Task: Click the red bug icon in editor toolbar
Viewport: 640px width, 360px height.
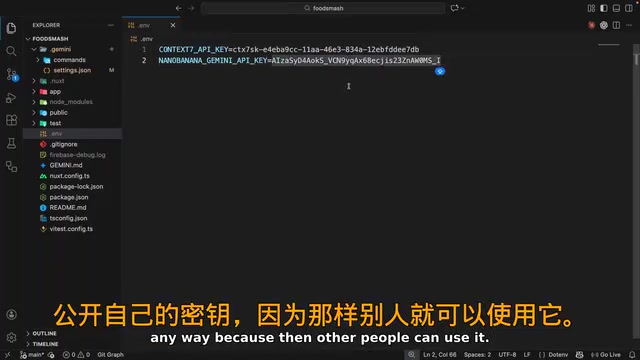Action: [x=591, y=25]
